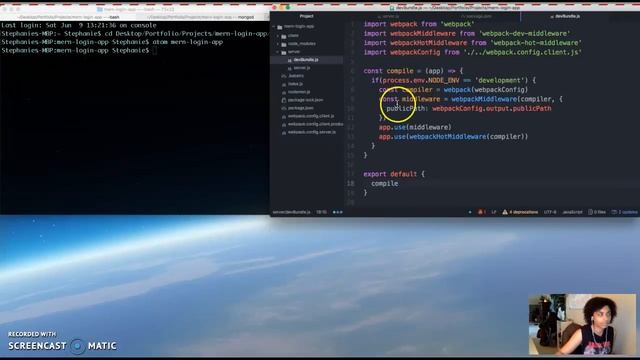
Task: Open package-lock.json in the project tree
Action: point(305,100)
